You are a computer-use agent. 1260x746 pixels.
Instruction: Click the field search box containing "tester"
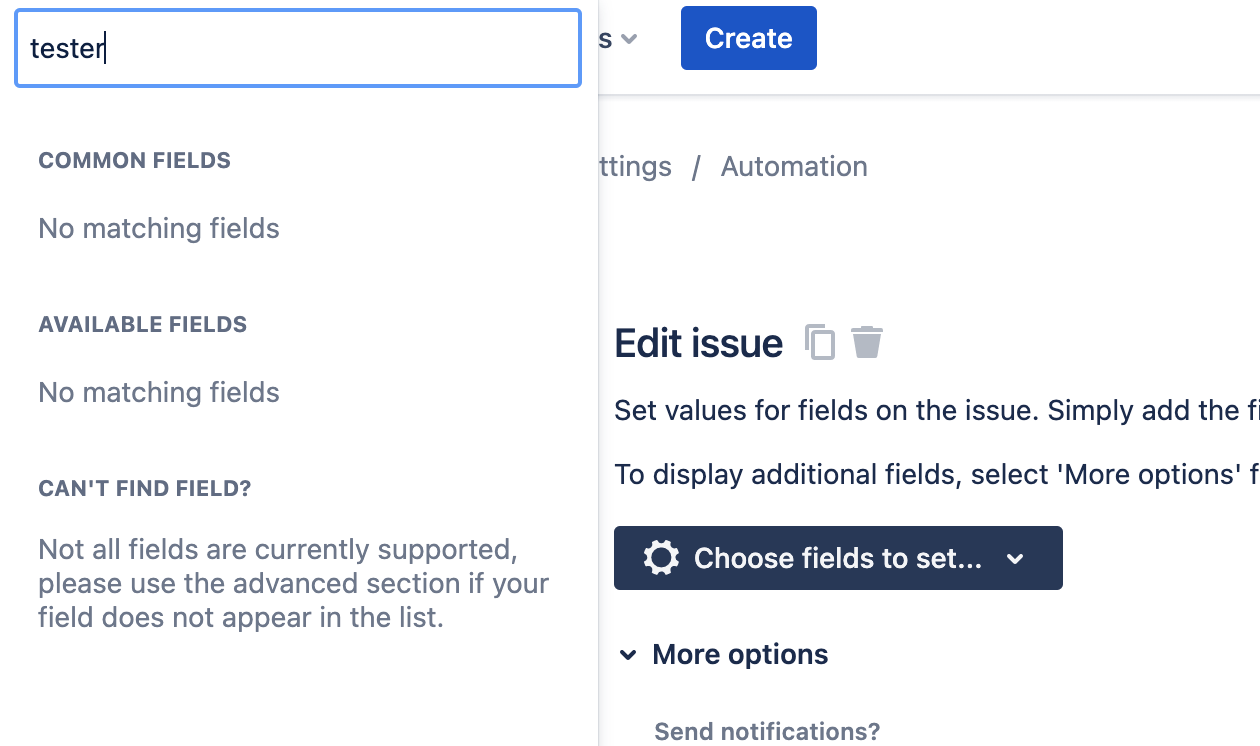[x=298, y=48]
